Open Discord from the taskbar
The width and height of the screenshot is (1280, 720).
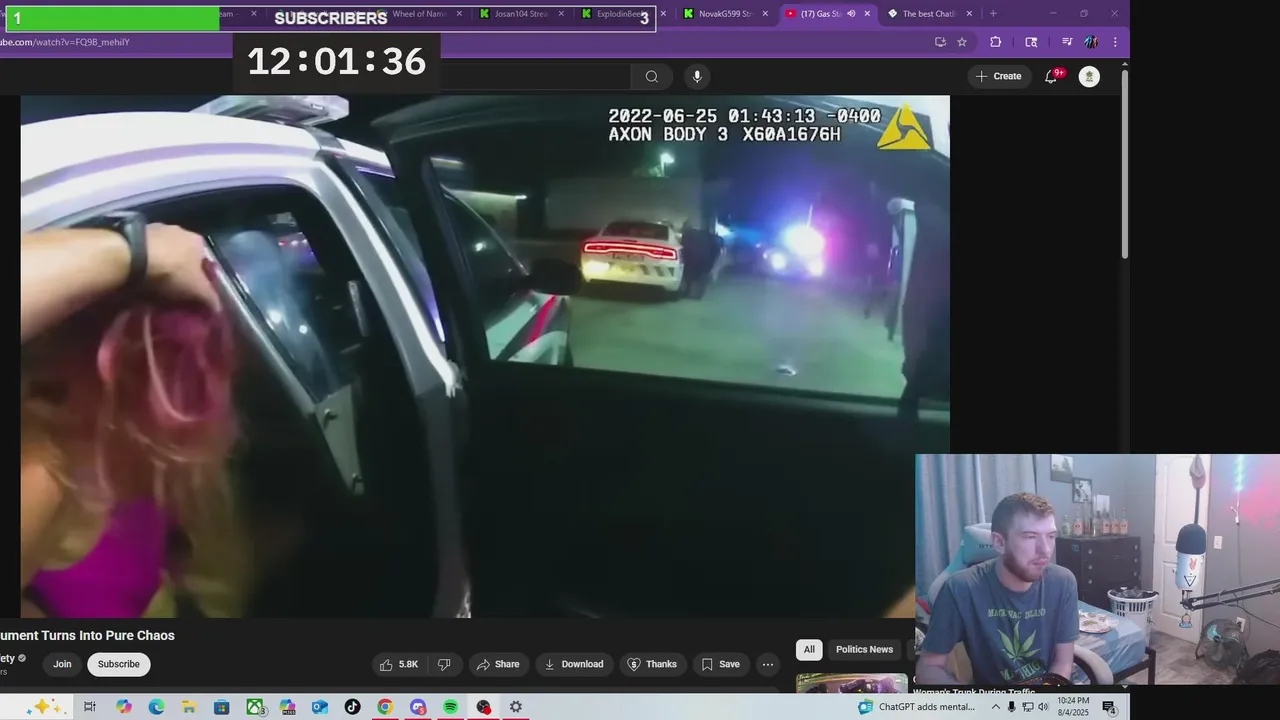coord(418,707)
